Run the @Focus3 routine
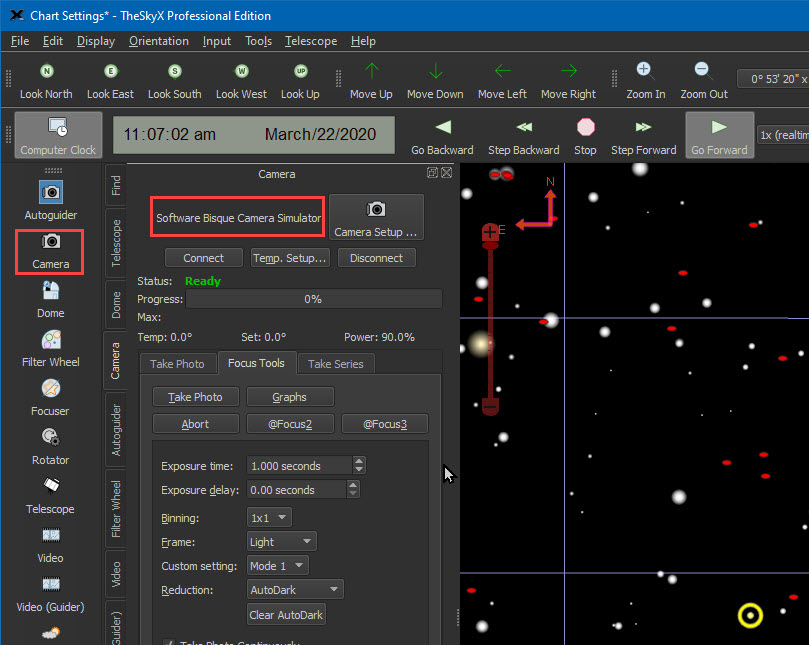Screen dimensions: 809x645 click(385, 424)
